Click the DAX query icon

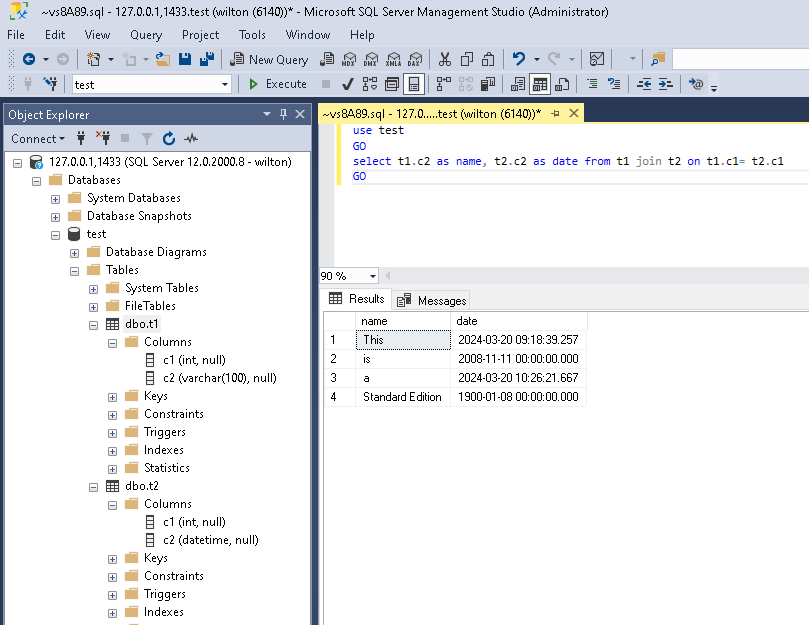(x=415, y=59)
